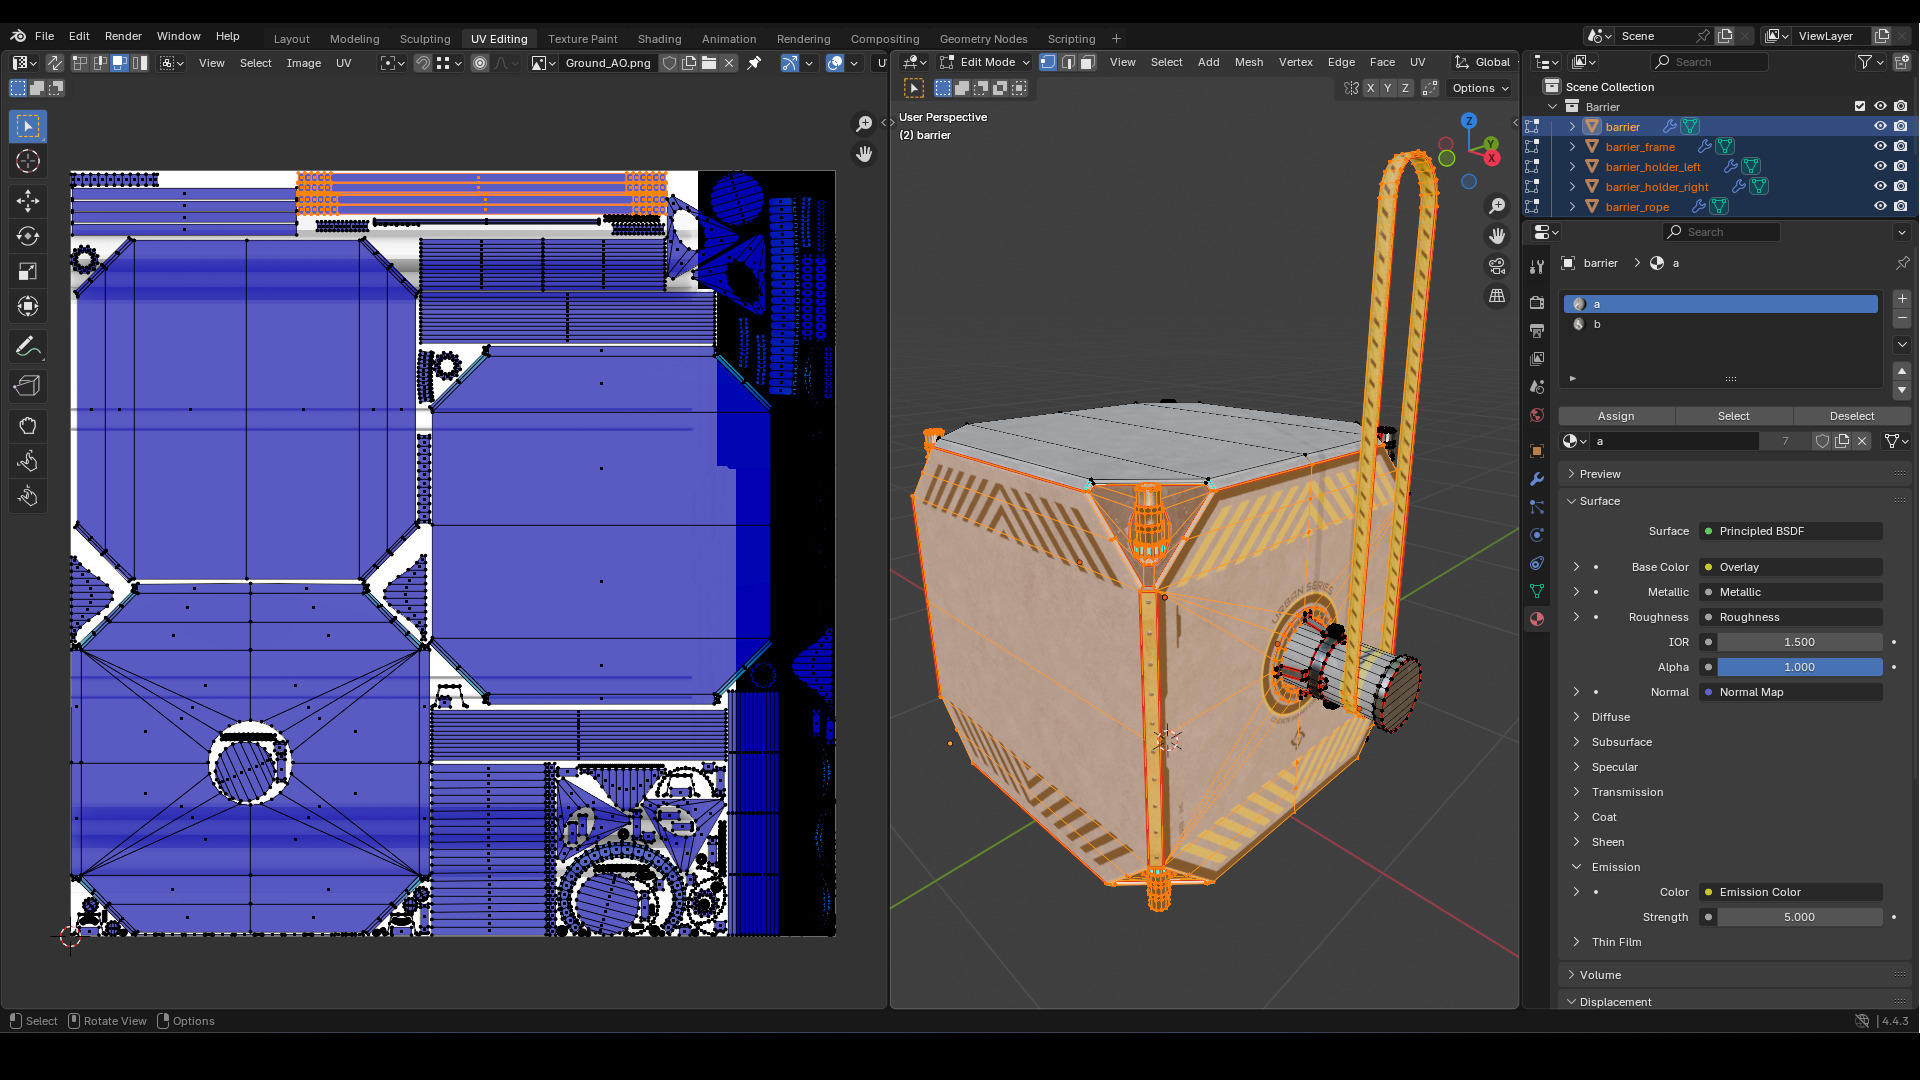Switch 3D viewport to edge select mode

1068,62
